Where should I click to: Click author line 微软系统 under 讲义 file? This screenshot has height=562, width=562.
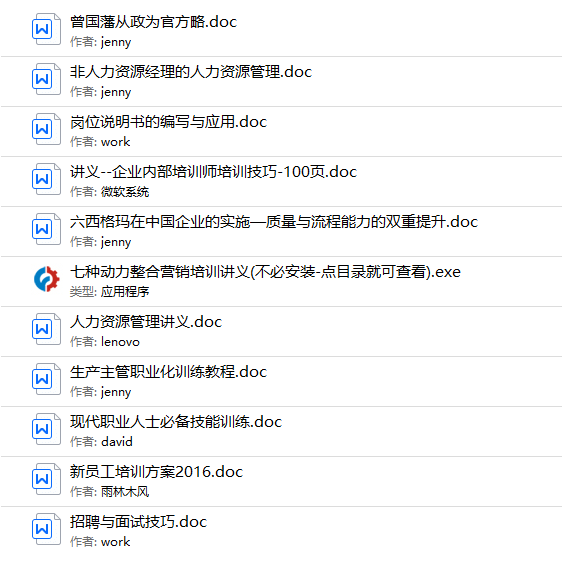(x=109, y=192)
